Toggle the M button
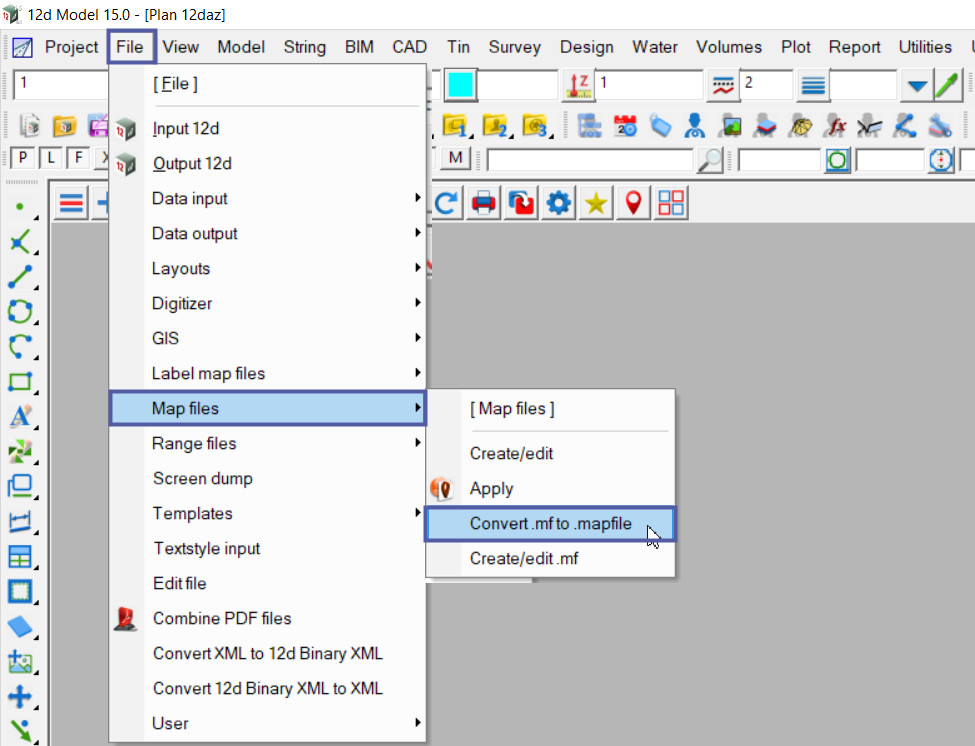 point(455,158)
